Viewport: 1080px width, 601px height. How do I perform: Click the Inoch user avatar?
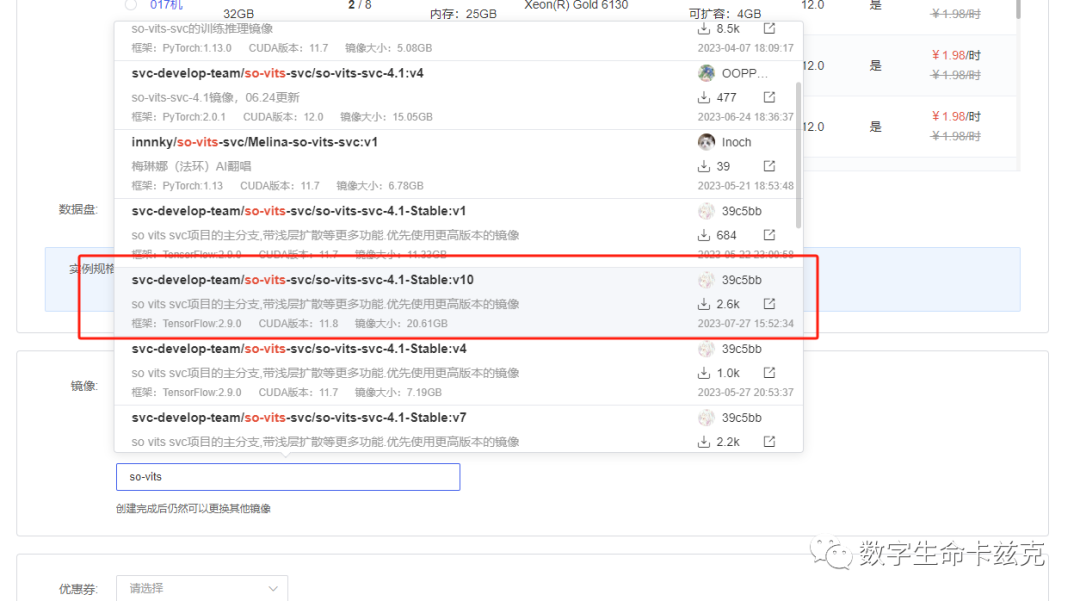706,142
